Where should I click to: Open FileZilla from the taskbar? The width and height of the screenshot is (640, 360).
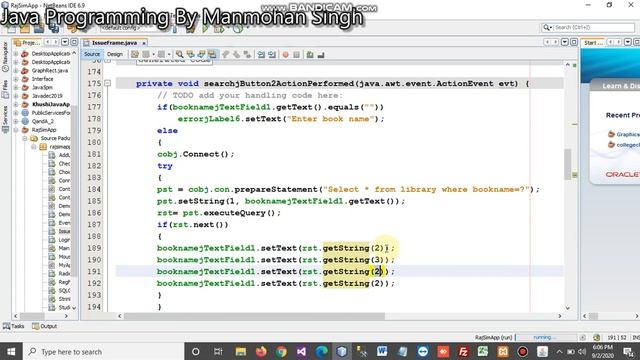pyautogui.click(x=463, y=351)
